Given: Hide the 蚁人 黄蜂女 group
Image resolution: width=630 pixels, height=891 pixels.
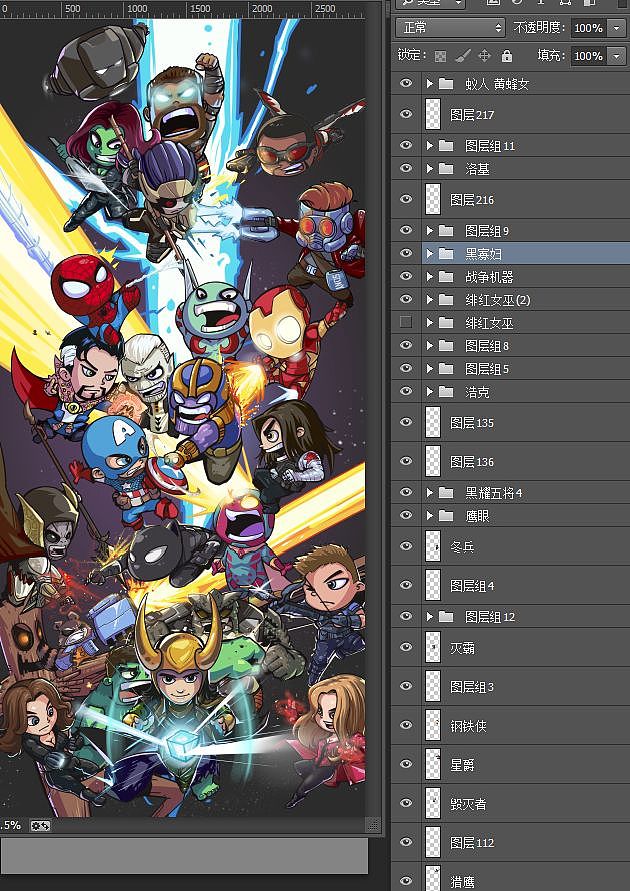Looking at the screenshot, I should pyautogui.click(x=406, y=84).
